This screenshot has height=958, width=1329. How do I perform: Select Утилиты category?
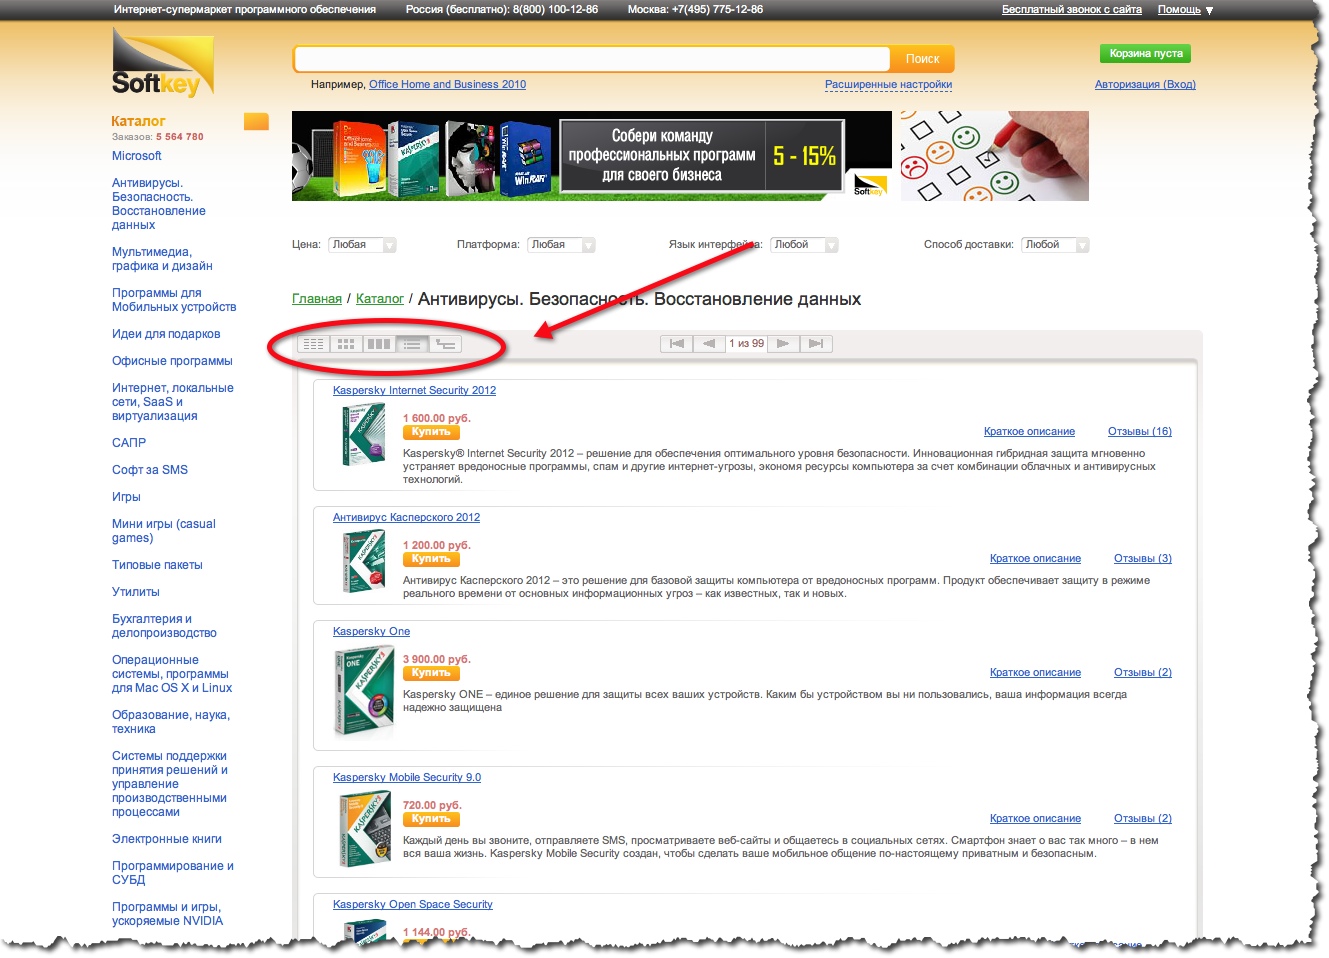coord(136,592)
